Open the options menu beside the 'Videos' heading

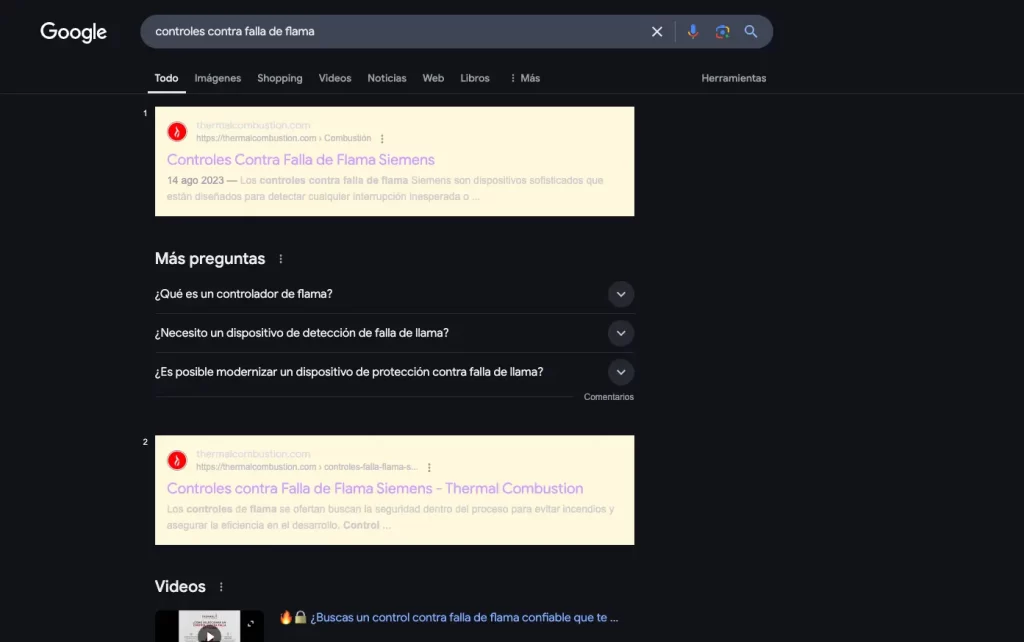pyautogui.click(x=221, y=587)
